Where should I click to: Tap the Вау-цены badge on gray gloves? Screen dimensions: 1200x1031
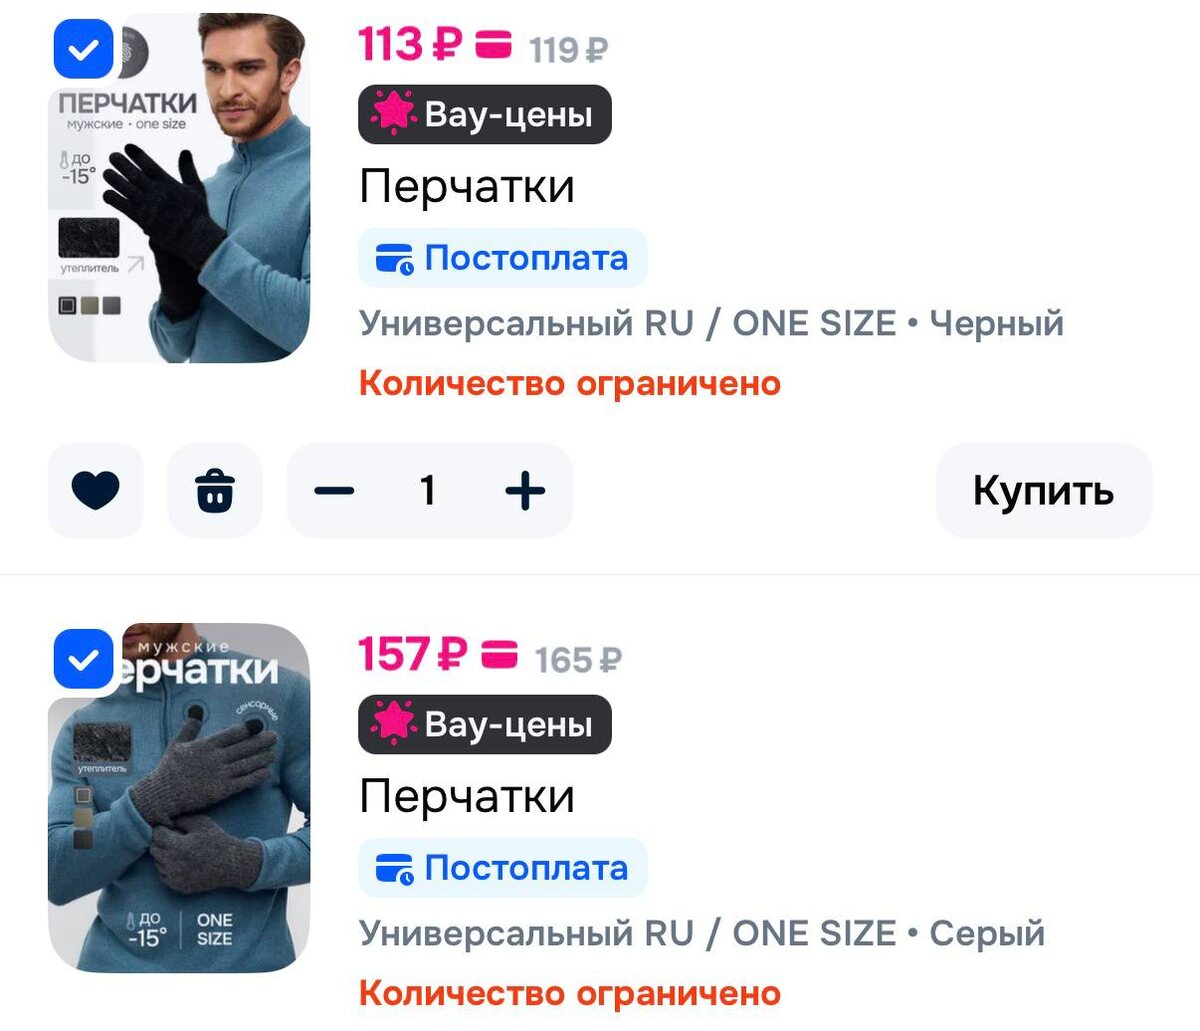pyautogui.click(x=485, y=724)
